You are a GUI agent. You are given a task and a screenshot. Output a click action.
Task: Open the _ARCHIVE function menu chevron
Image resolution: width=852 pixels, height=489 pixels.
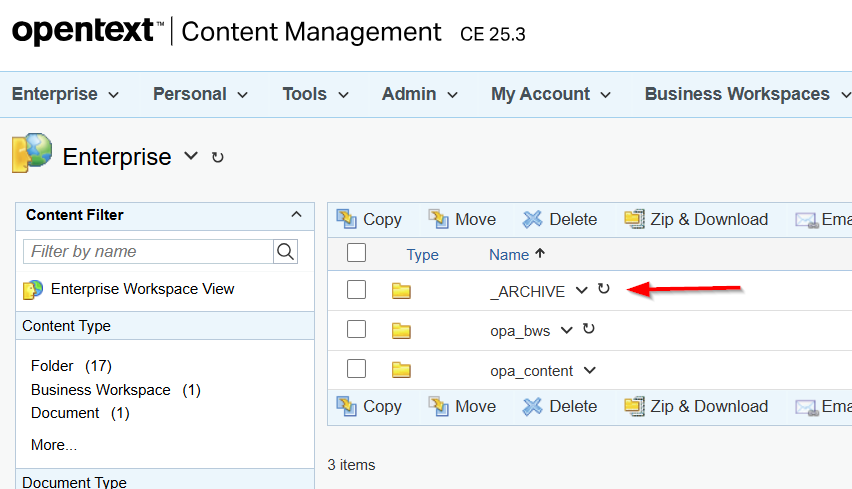[581, 290]
